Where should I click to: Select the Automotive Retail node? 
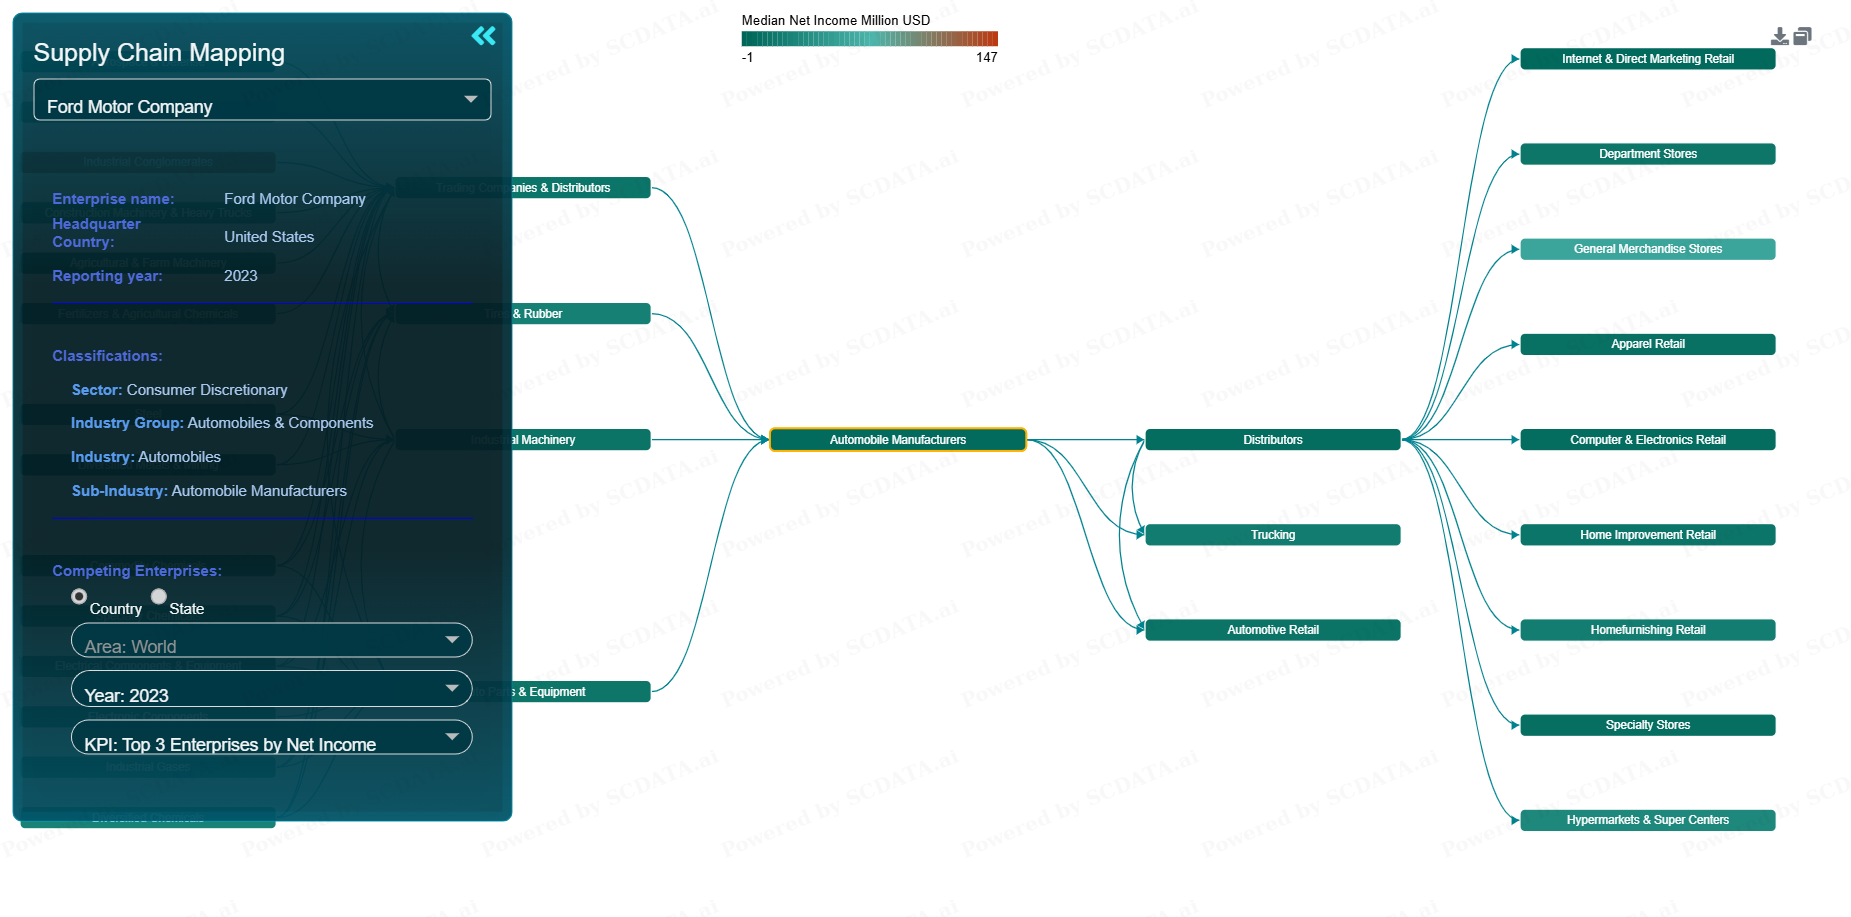(1273, 630)
